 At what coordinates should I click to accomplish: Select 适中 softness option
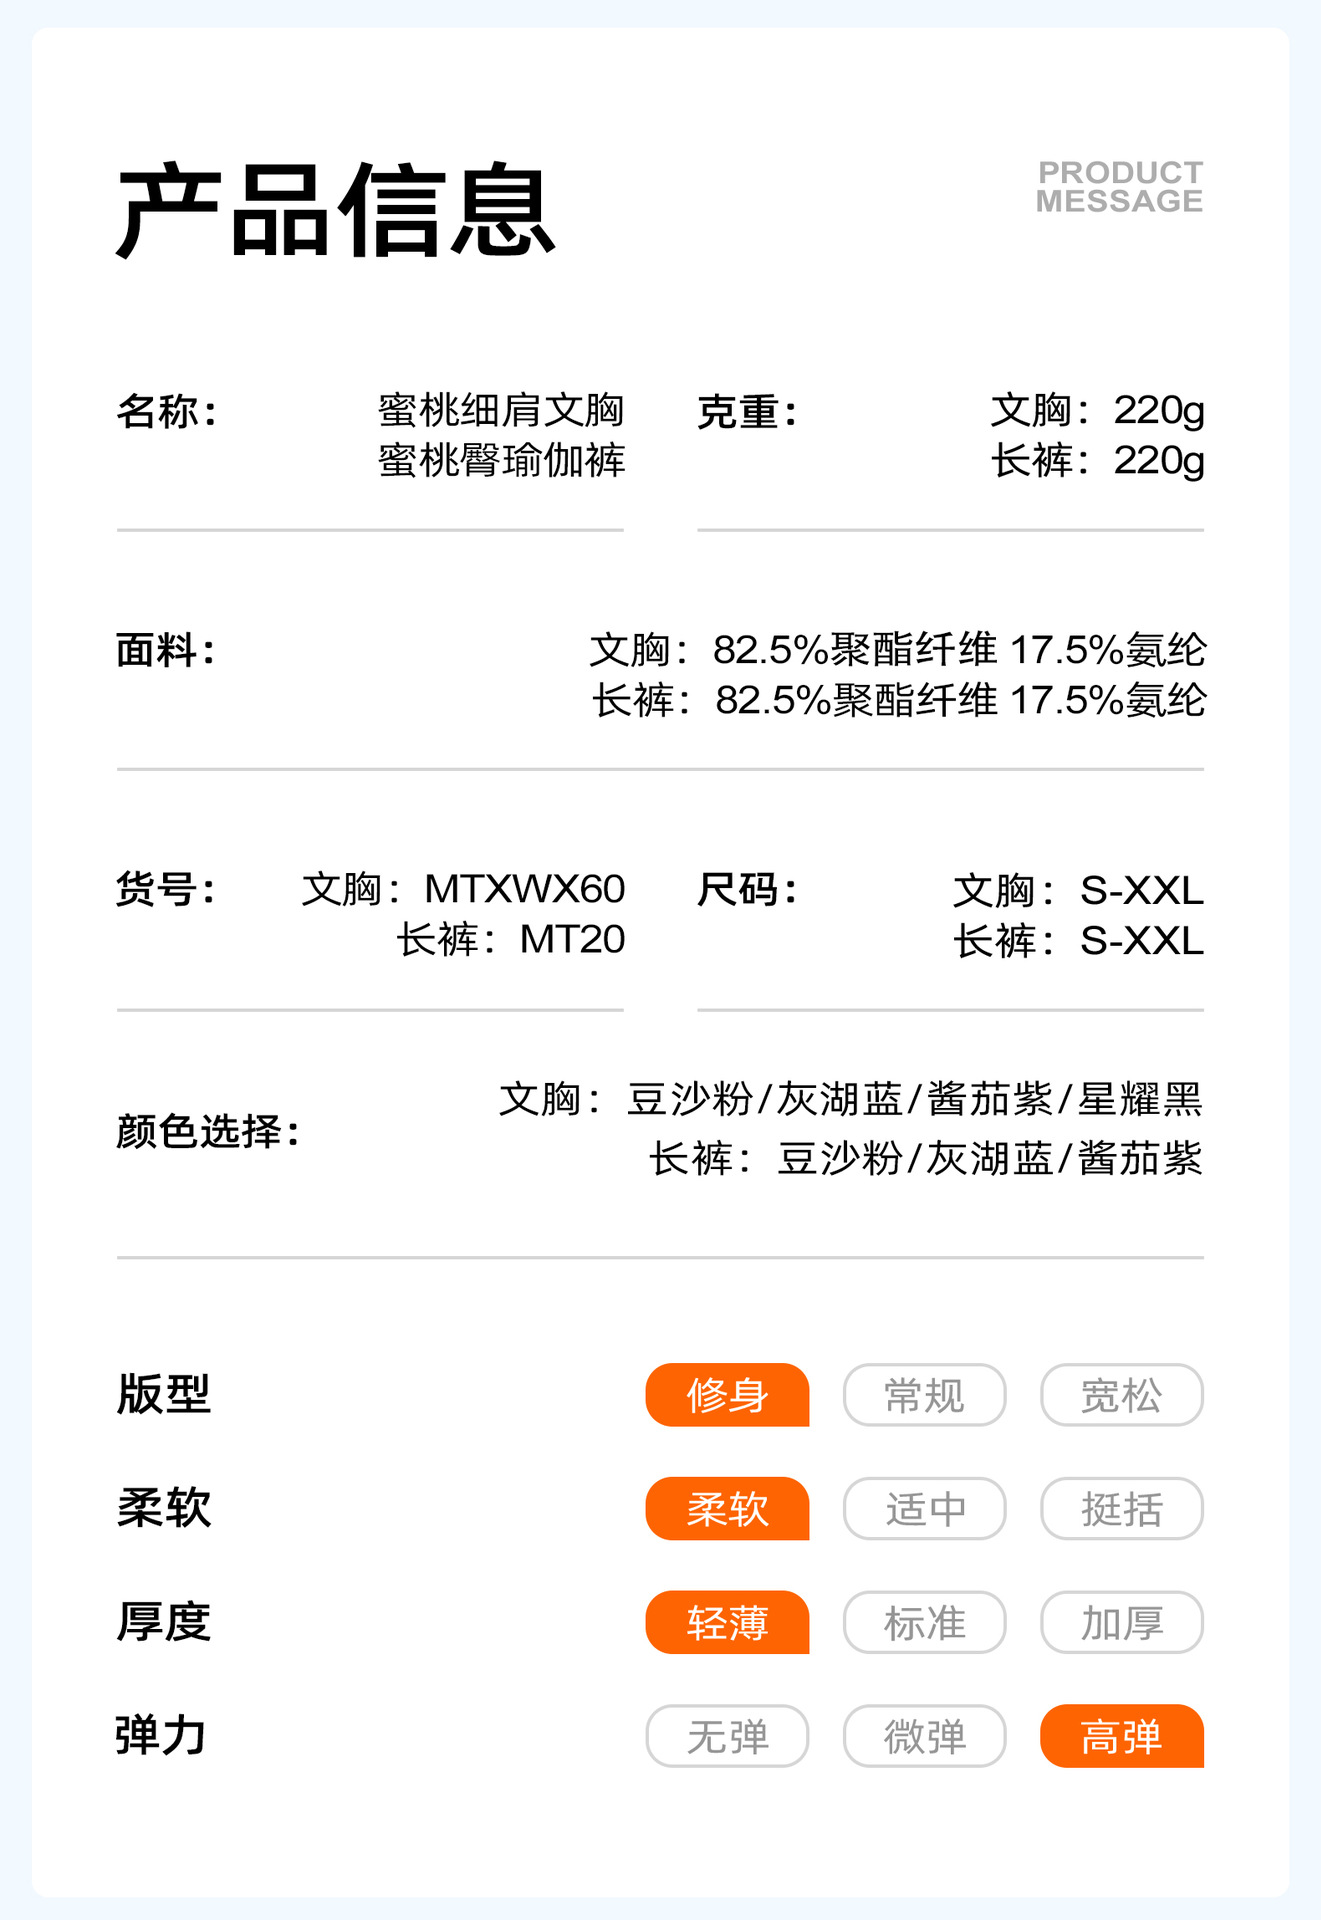(924, 1509)
